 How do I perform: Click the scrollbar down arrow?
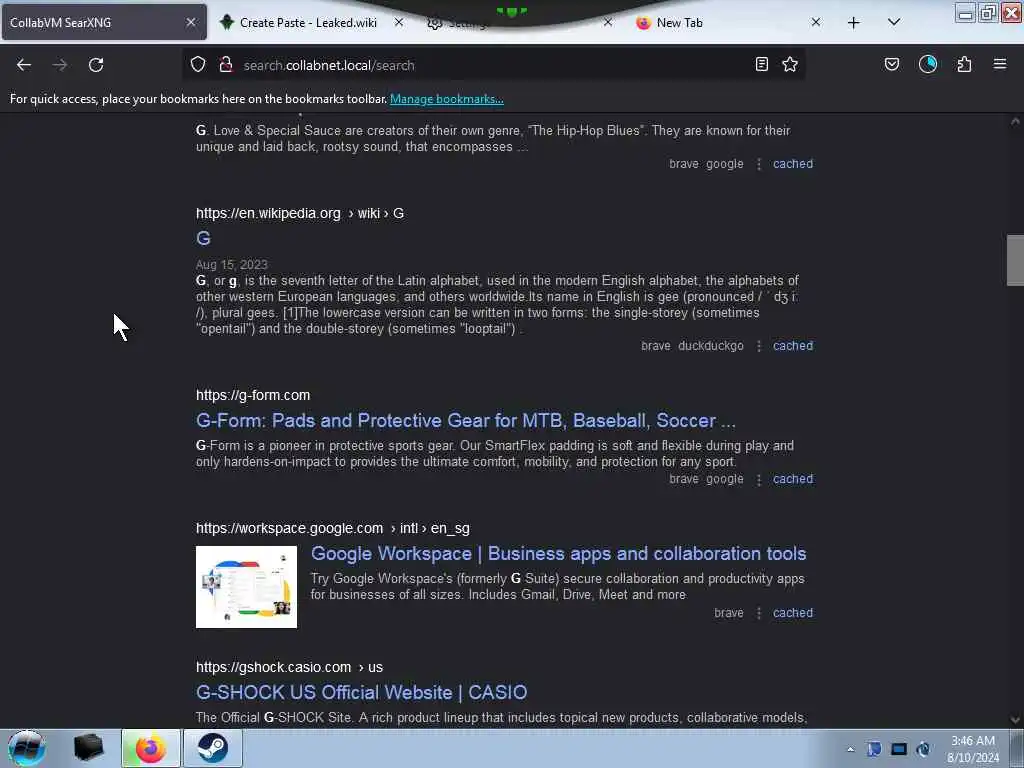coord(1015,720)
